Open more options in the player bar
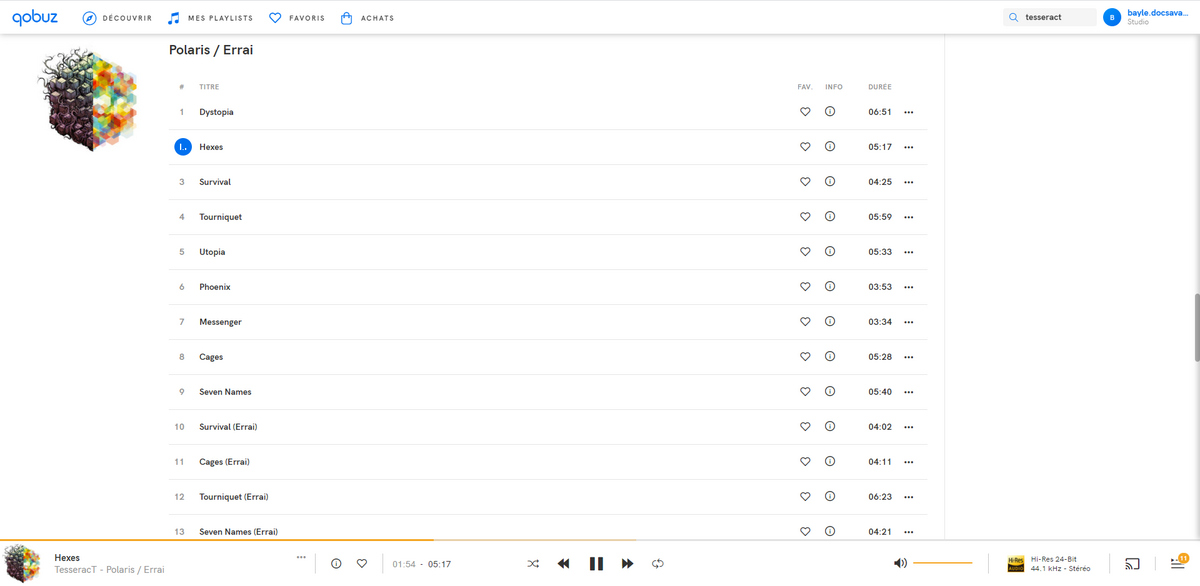This screenshot has width=1200, height=586. 301,557
